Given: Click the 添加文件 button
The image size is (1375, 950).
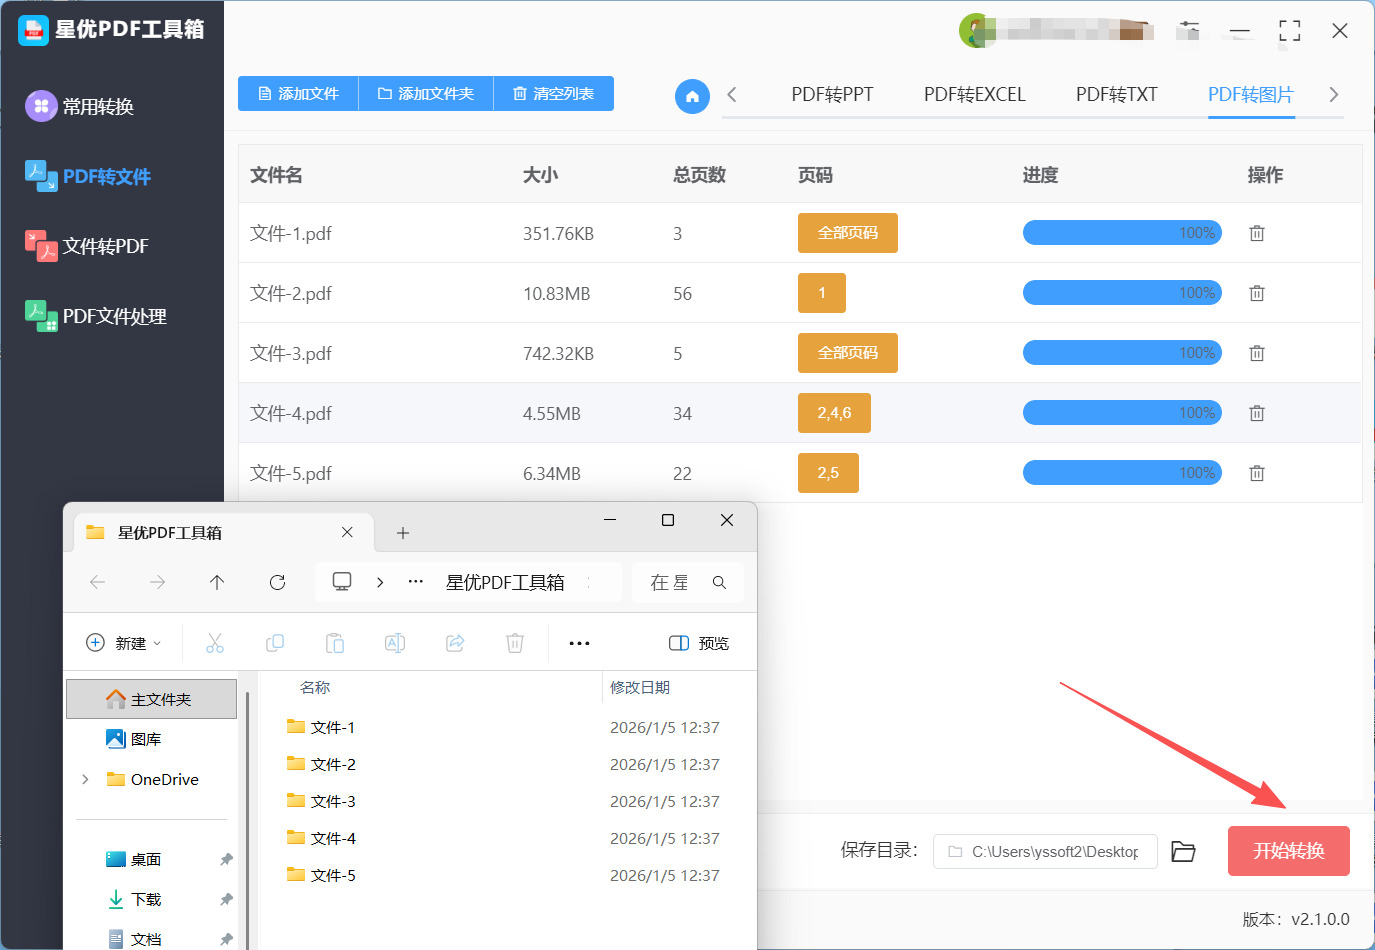Looking at the screenshot, I should point(298,94).
